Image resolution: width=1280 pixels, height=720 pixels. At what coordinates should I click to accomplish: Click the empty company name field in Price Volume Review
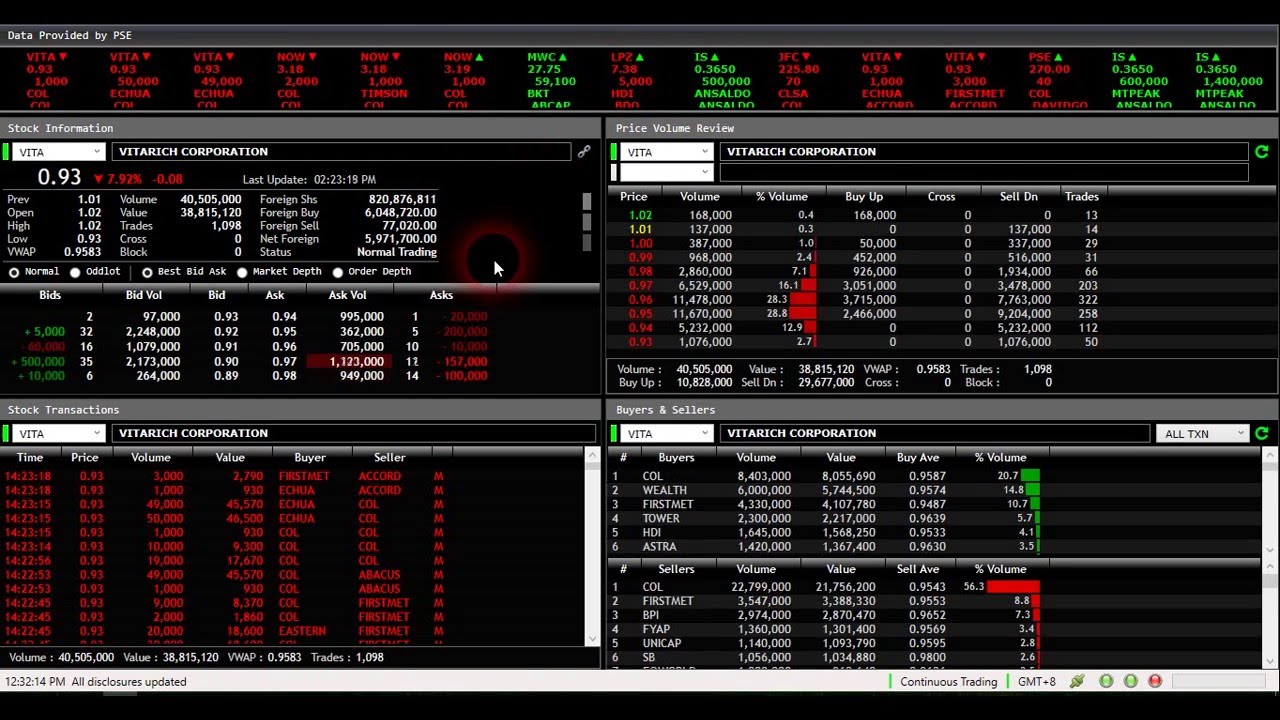pos(984,172)
